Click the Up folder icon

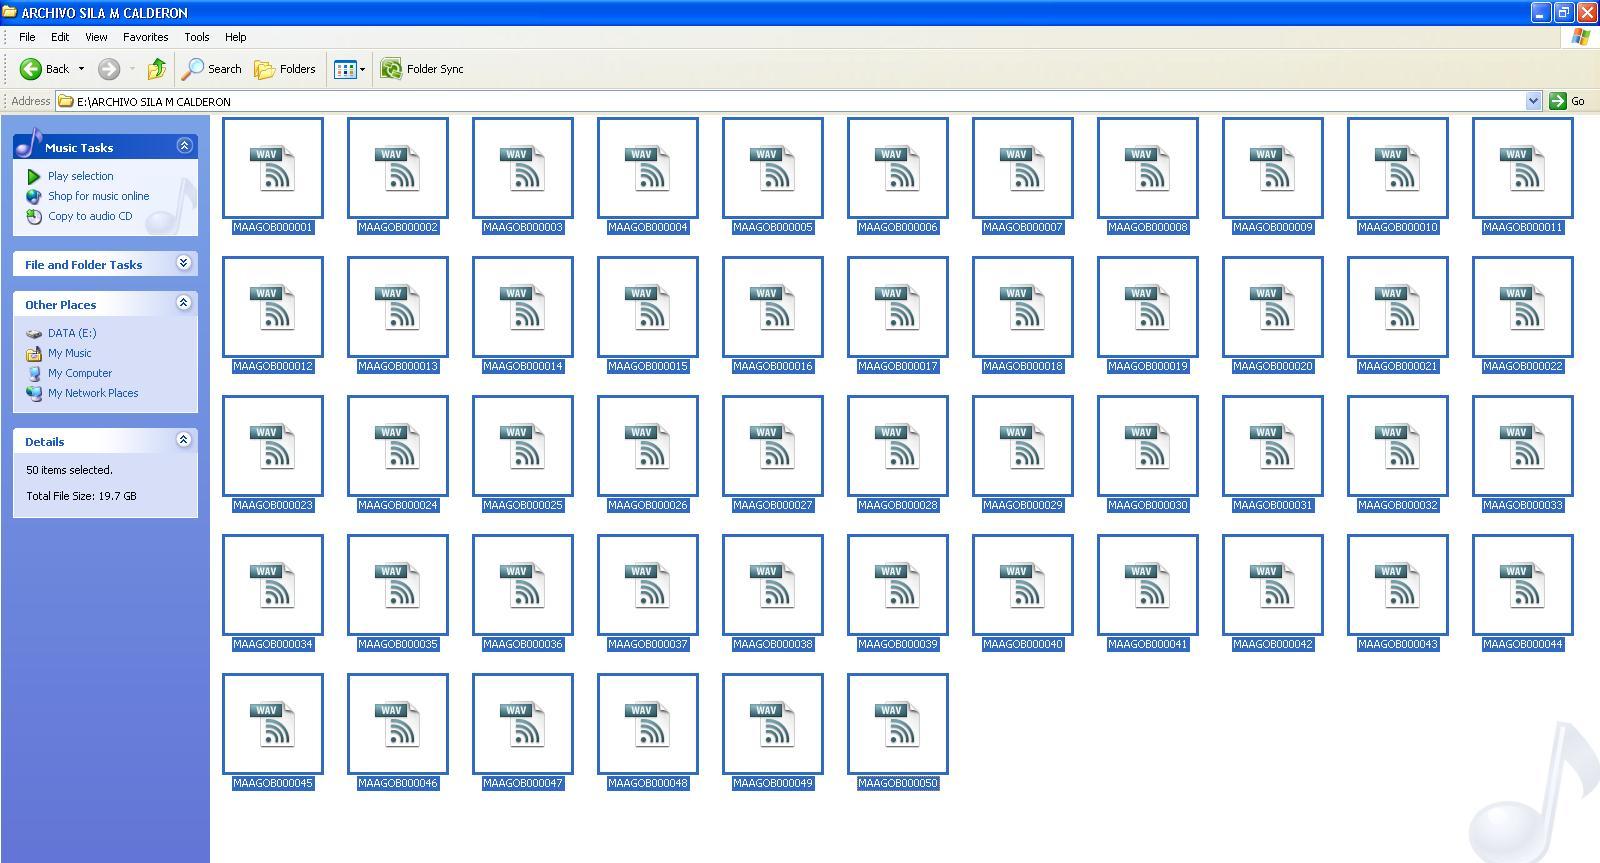pyautogui.click(x=156, y=69)
